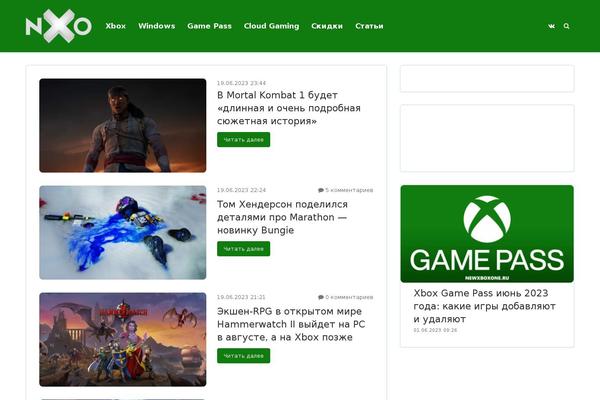Open the VK social icon
The height and width of the screenshot is (400, 600).
click(551, 26)
